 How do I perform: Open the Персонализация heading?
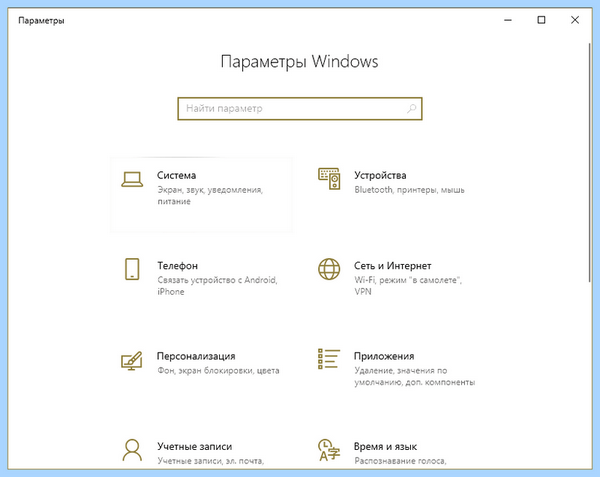pos(196,356)
